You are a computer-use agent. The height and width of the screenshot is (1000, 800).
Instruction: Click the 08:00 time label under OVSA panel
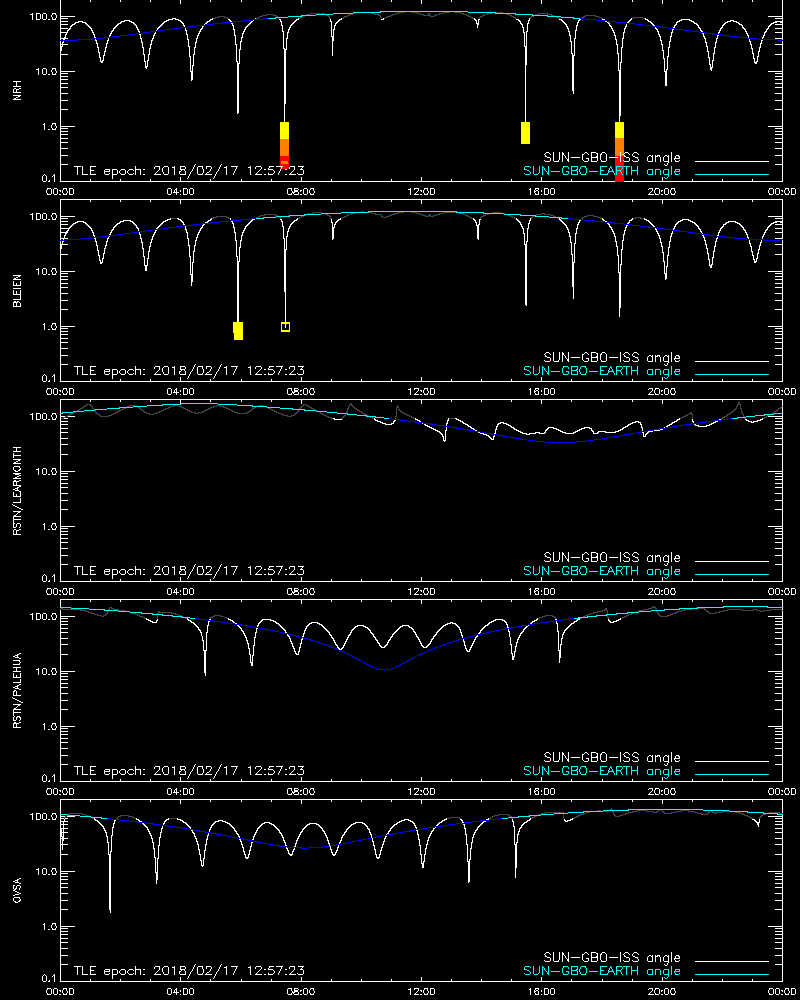(300, 992)
